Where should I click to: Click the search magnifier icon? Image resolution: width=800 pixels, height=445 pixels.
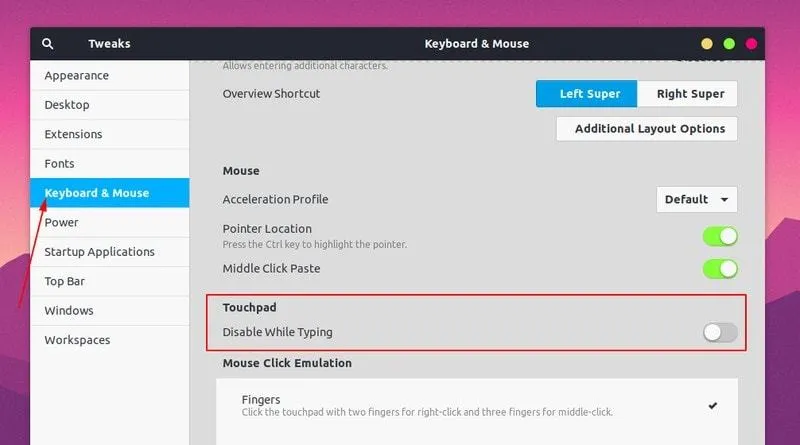point(48,44)
